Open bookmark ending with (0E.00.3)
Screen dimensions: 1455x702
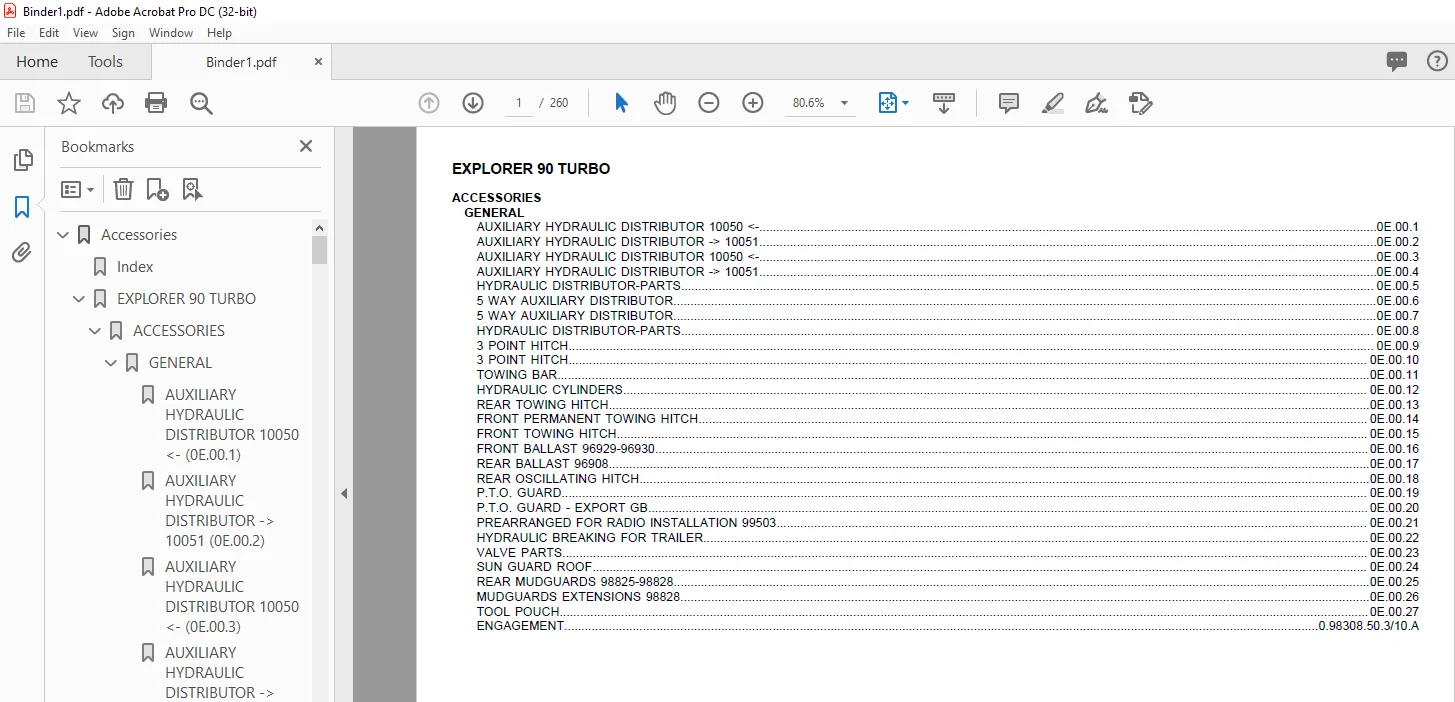232,597
